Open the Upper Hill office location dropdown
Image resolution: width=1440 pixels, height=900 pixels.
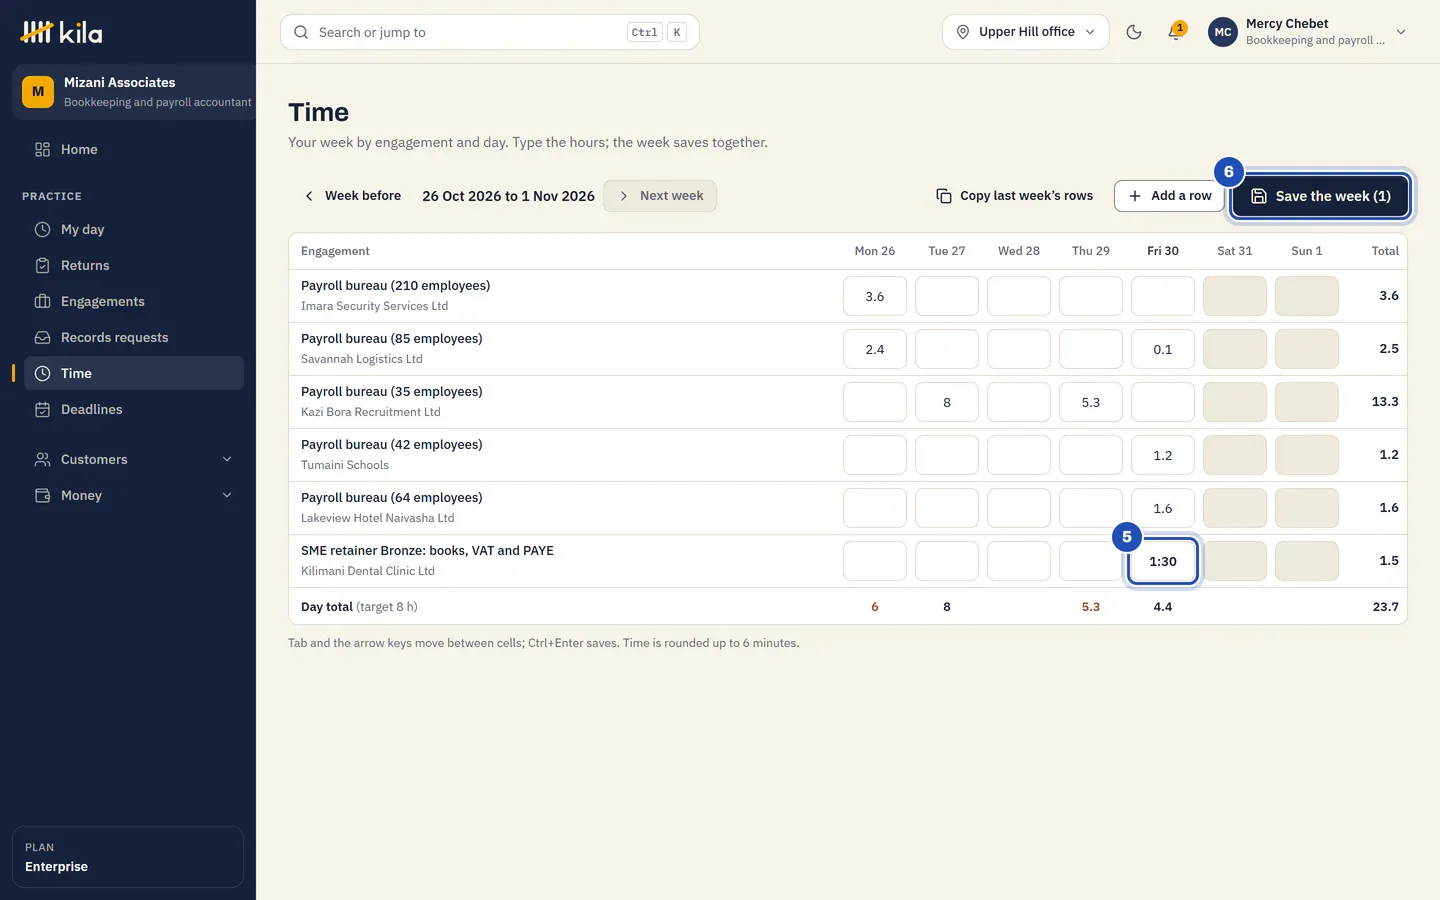1025,32
